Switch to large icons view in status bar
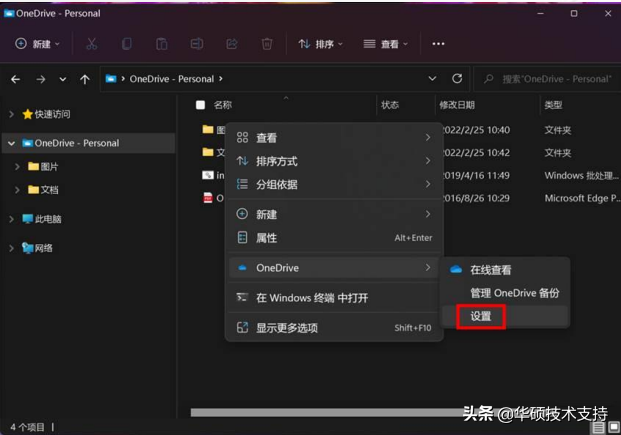This screenshot has width=621, height=435. pos(614,427)
